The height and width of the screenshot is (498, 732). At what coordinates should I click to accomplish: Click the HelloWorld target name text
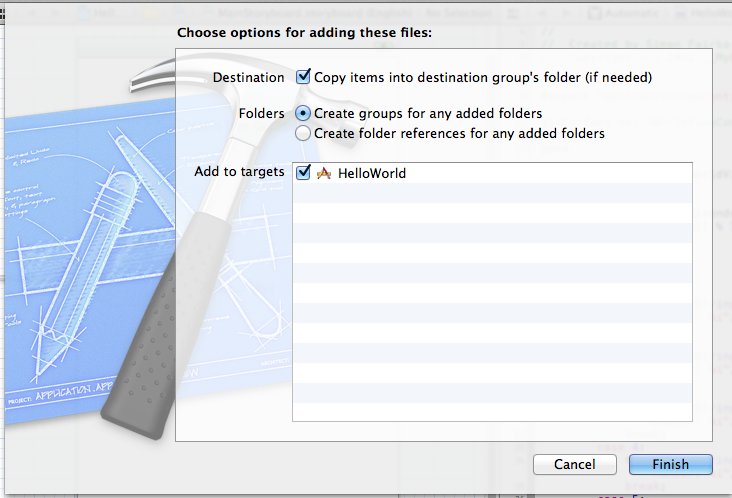(x=372, y=173)
